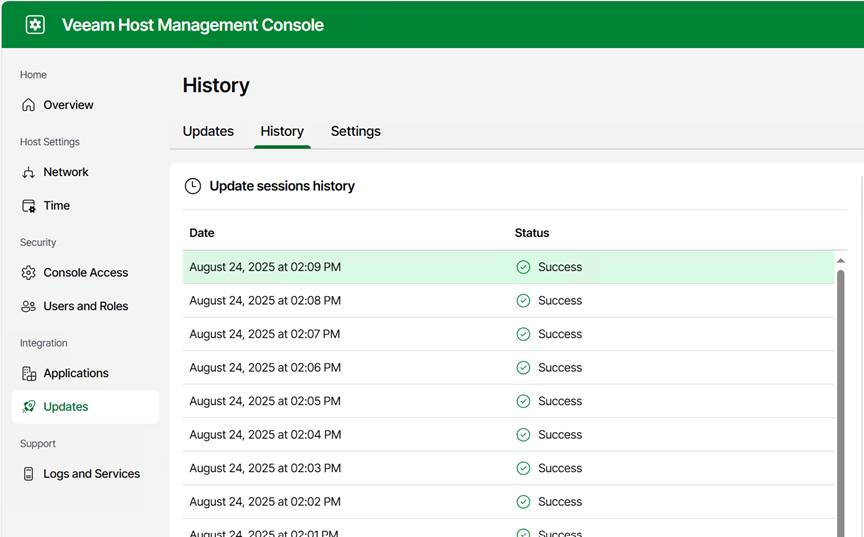Go to Network settings

pyautogui.click(x=85, y=172)
